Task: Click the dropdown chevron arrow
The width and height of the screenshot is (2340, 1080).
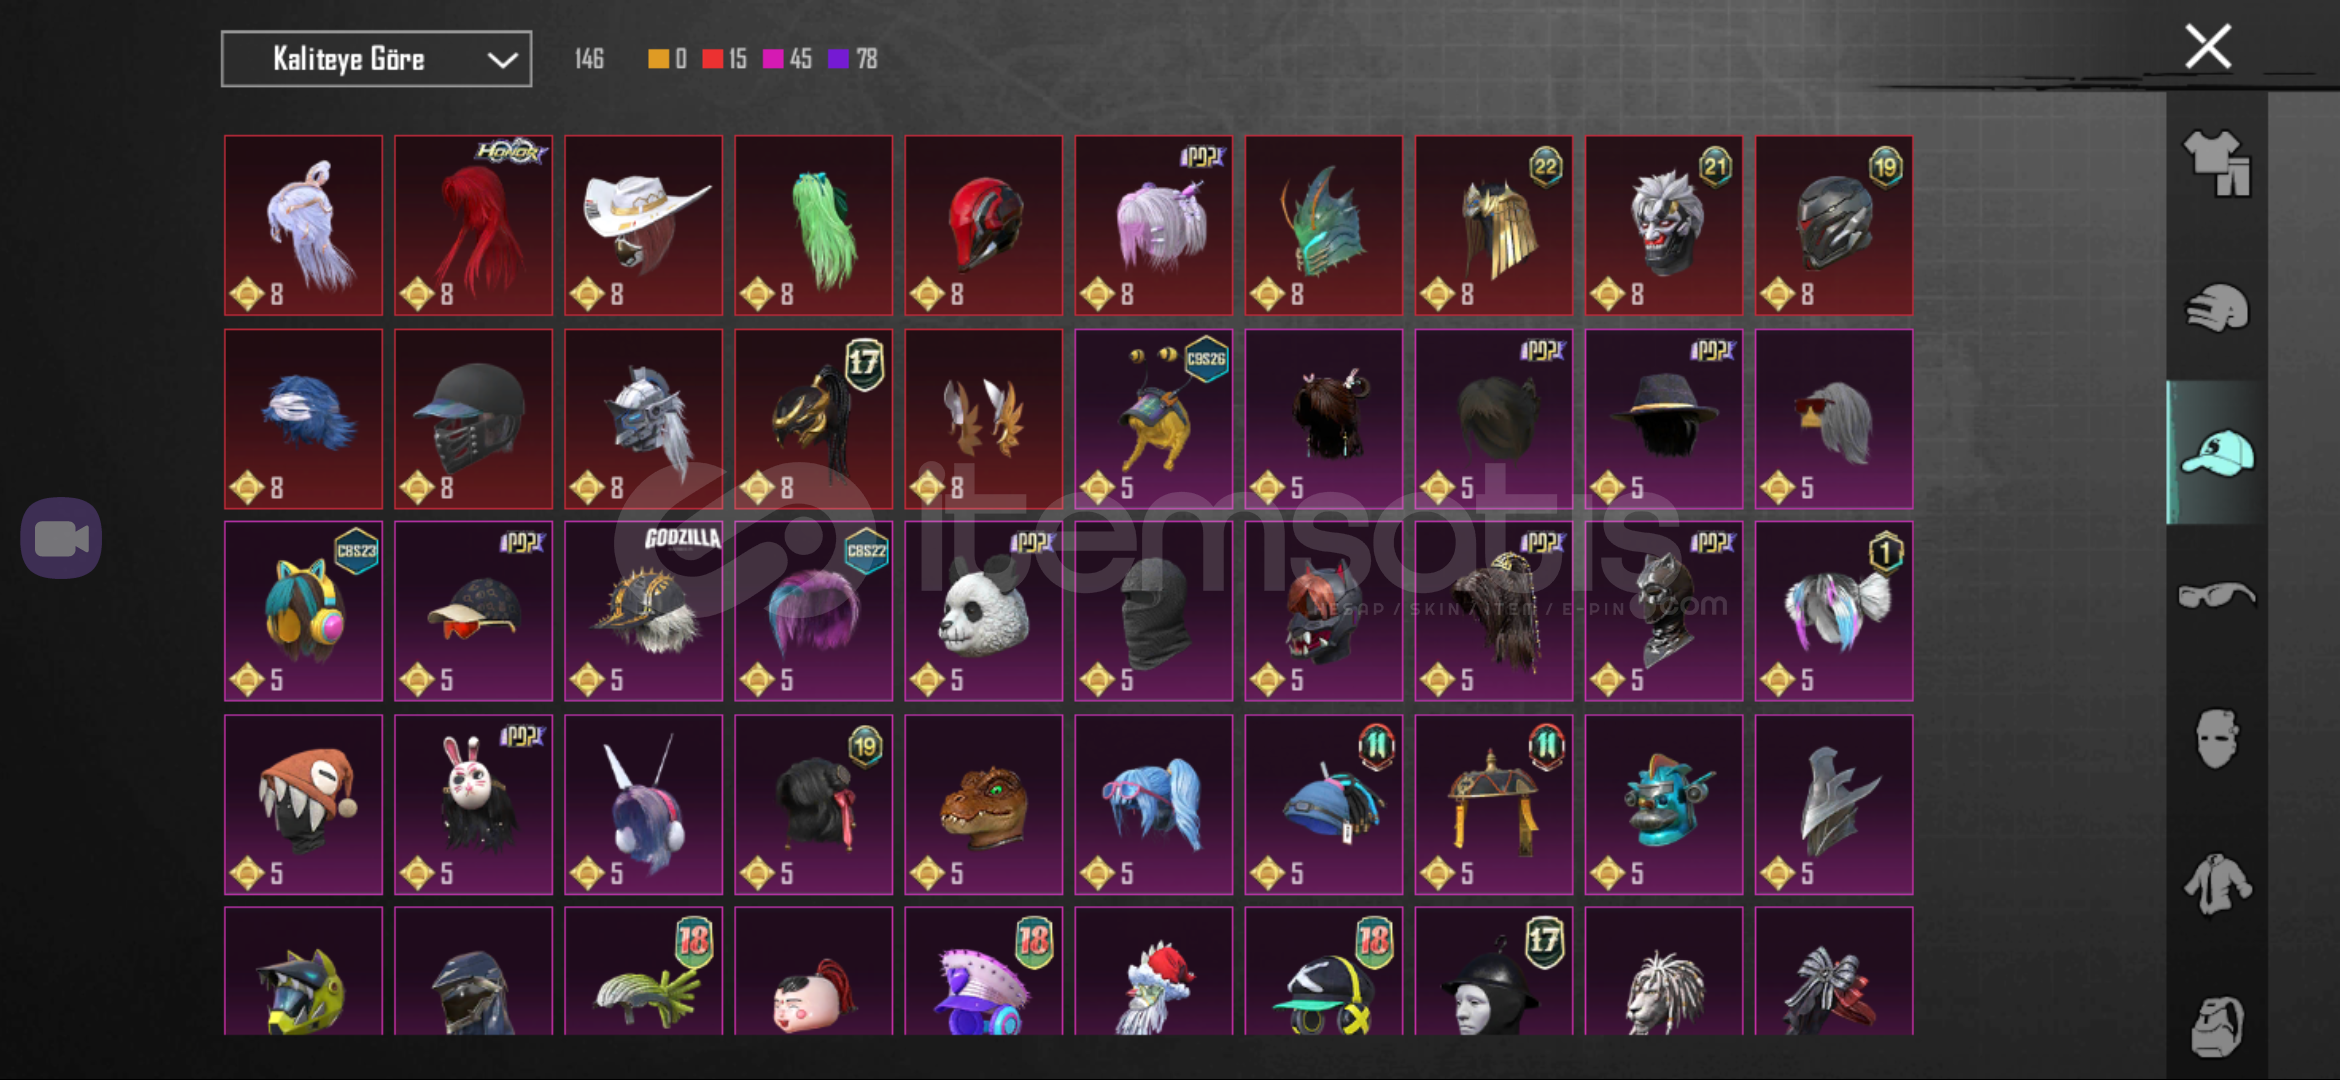Action: coord(502,60)
